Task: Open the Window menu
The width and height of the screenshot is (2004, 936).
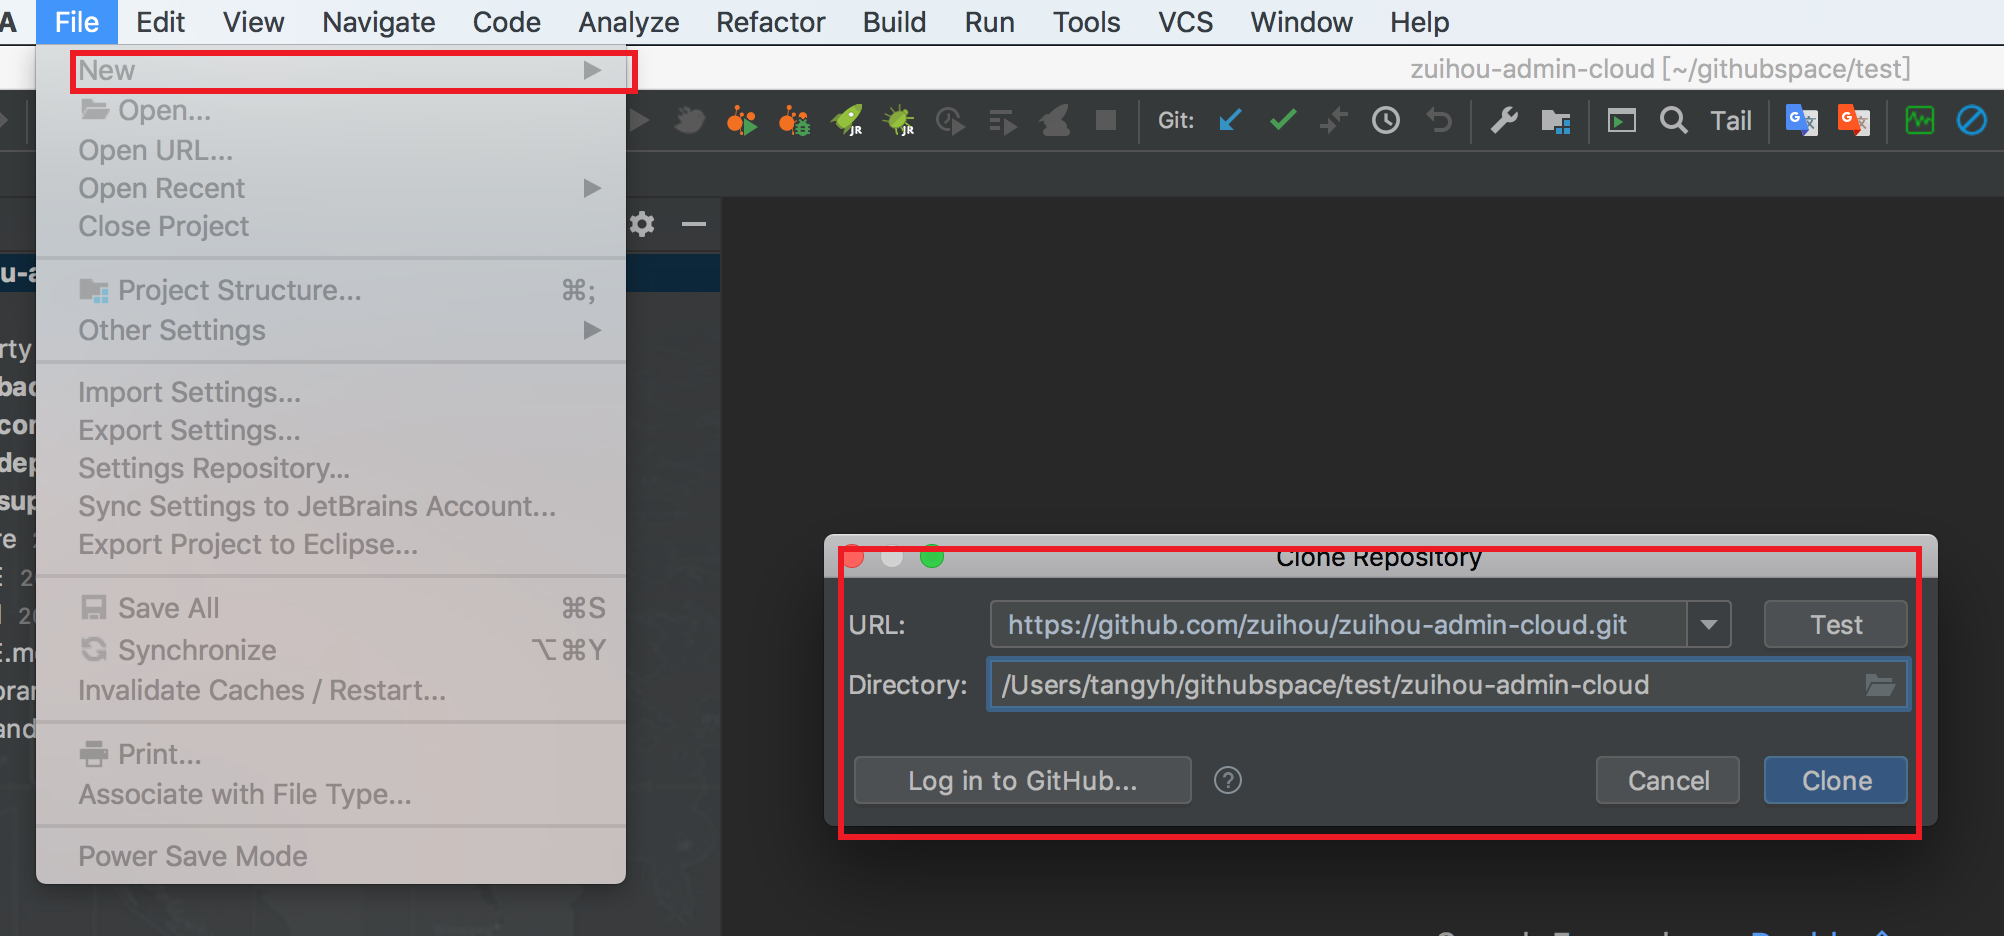Action: click(x=1301, y=22)
